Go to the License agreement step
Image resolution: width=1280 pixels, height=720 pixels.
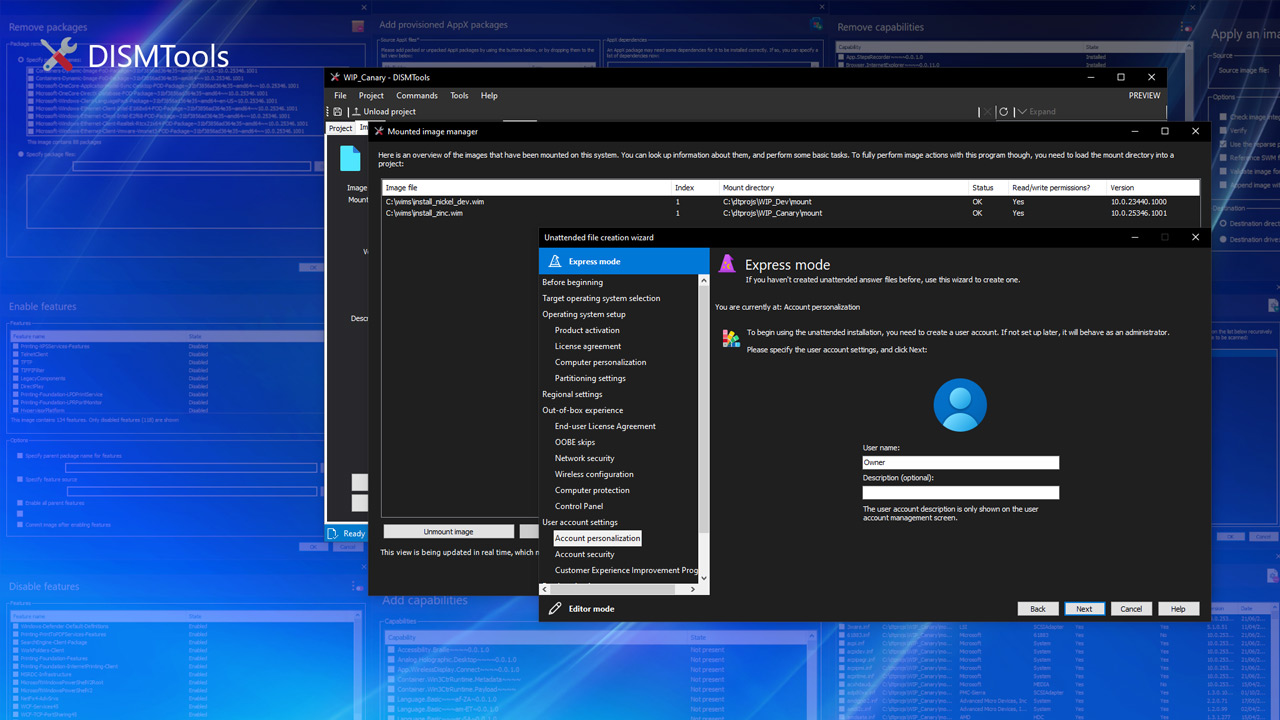click(588, 346)
